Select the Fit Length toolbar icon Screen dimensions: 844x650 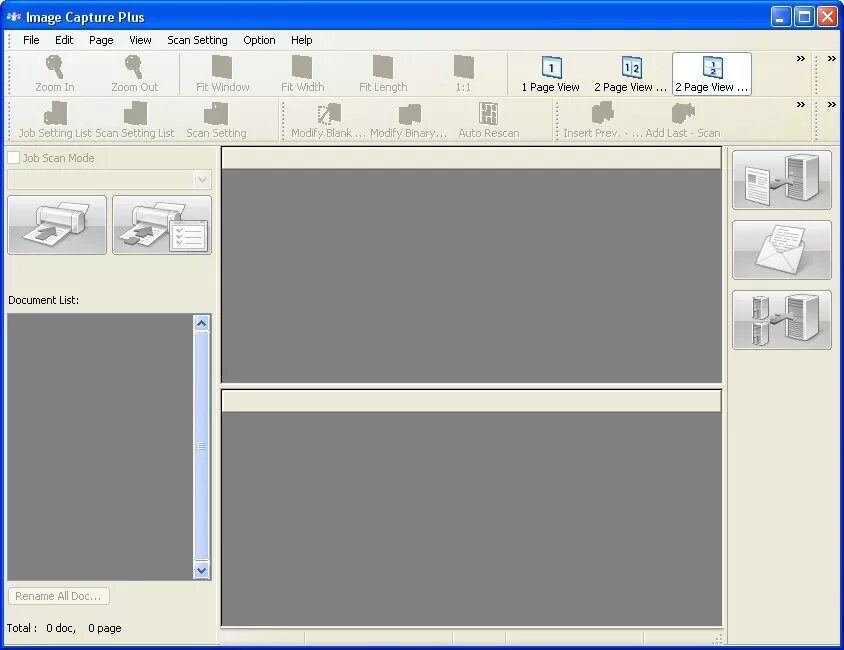(383, 67)
